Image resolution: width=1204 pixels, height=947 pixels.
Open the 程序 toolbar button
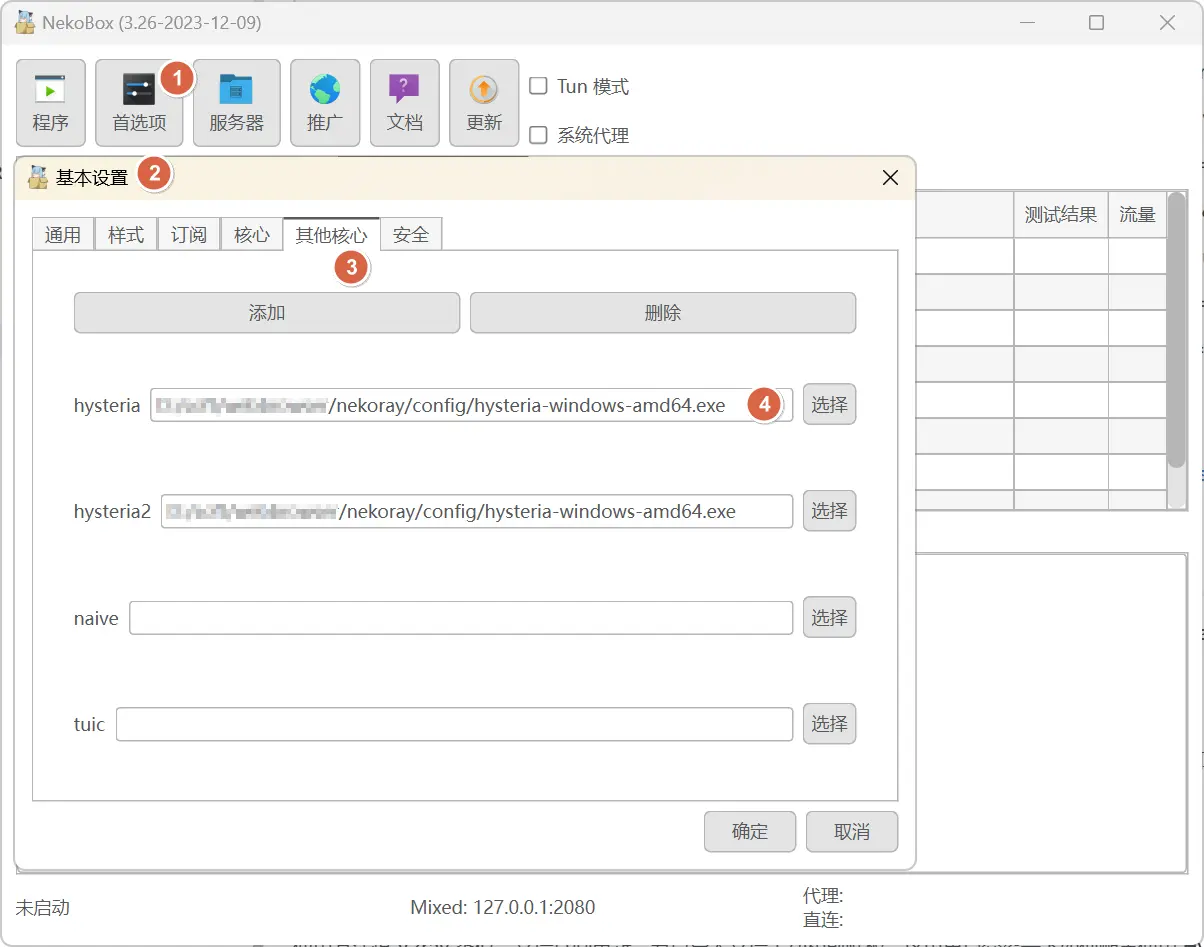[x=50, y=103]
